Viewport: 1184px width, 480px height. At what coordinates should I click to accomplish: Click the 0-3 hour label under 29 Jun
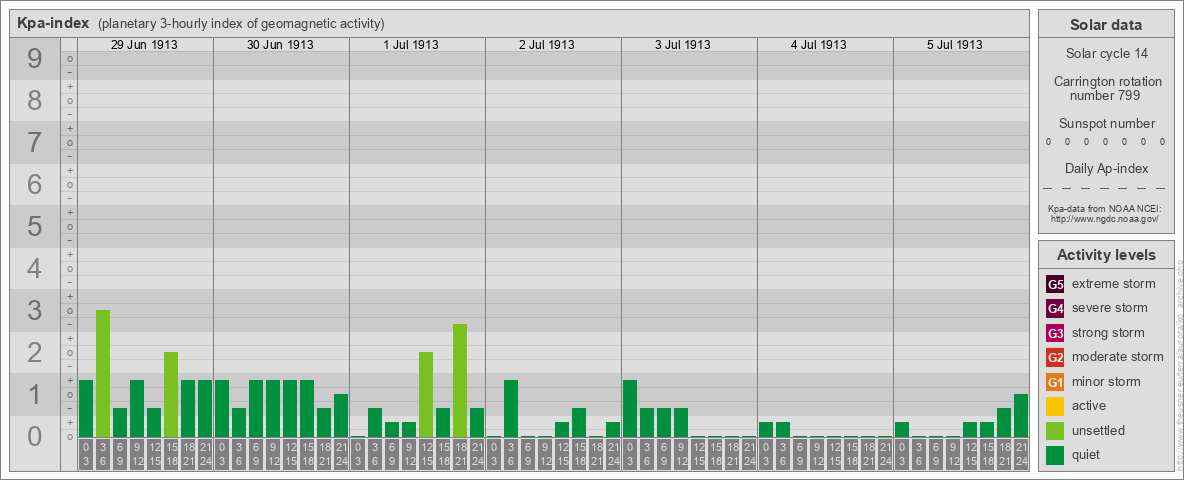point(86,454)
